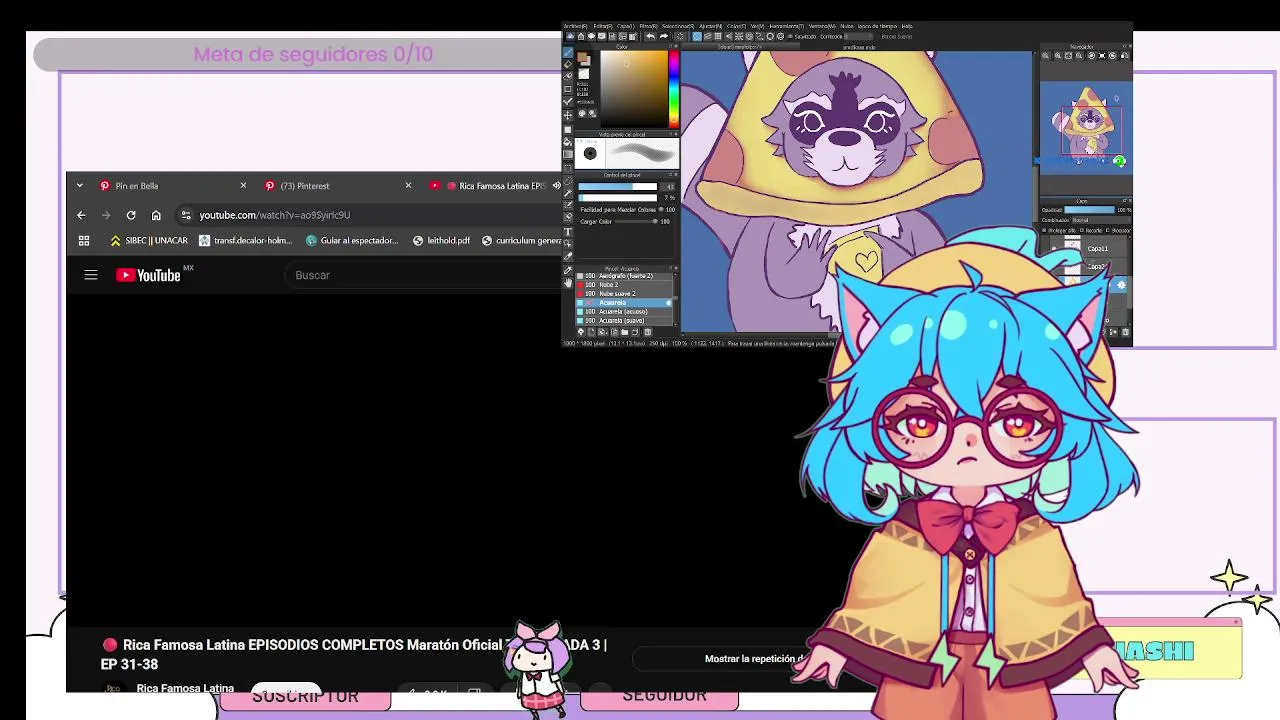Click Mostrar la repetición button
The height and width of the screenshot is (720, 1280).
(755, 659)
